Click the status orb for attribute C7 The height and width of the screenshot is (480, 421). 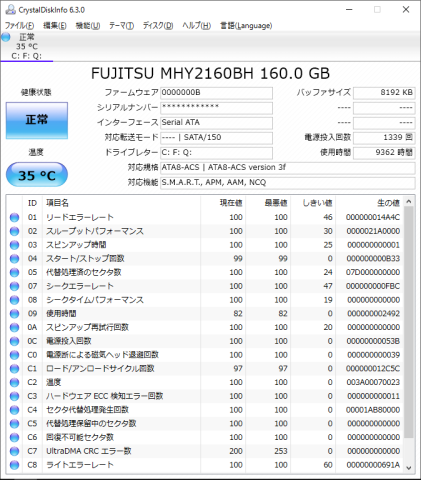(x=14, y=451)
